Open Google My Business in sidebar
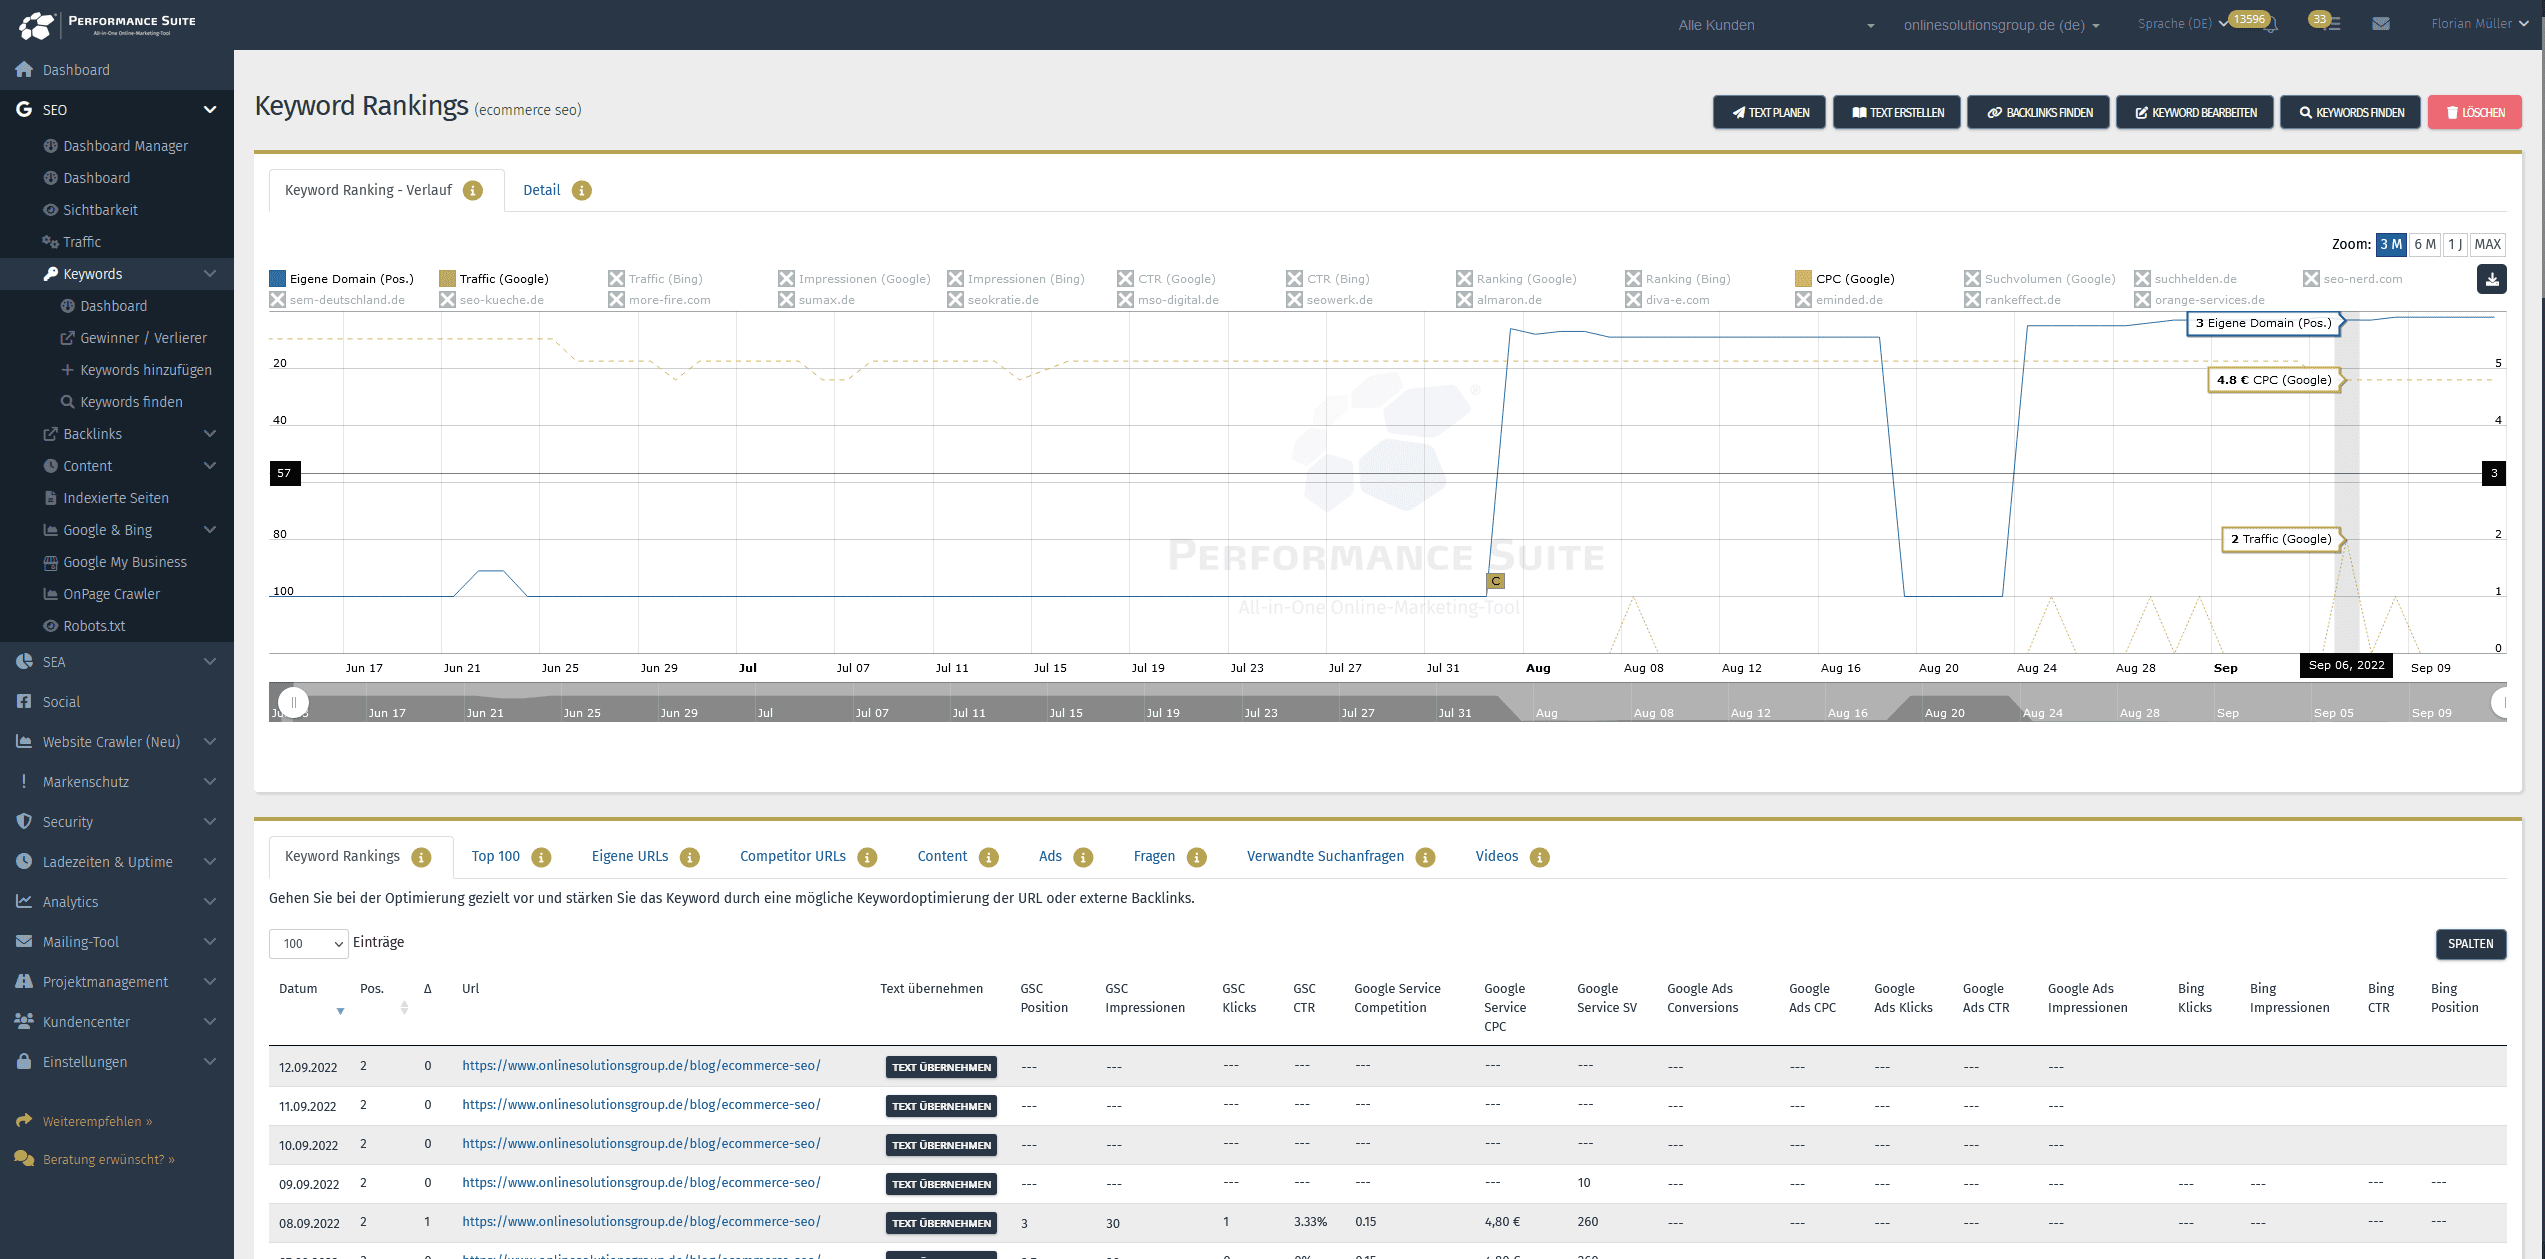The width and height of the screenshot is (2545, 1259). tap(125, 562)
